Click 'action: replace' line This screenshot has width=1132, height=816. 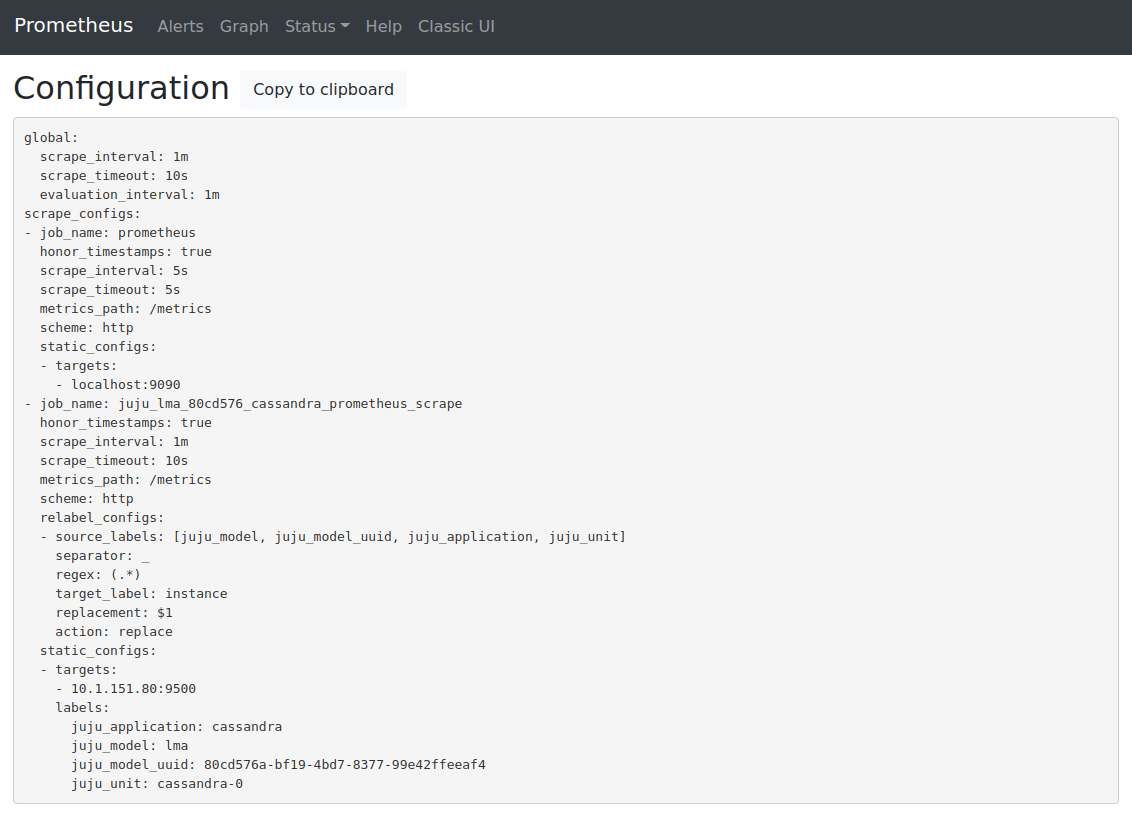[x=114, y=632]
